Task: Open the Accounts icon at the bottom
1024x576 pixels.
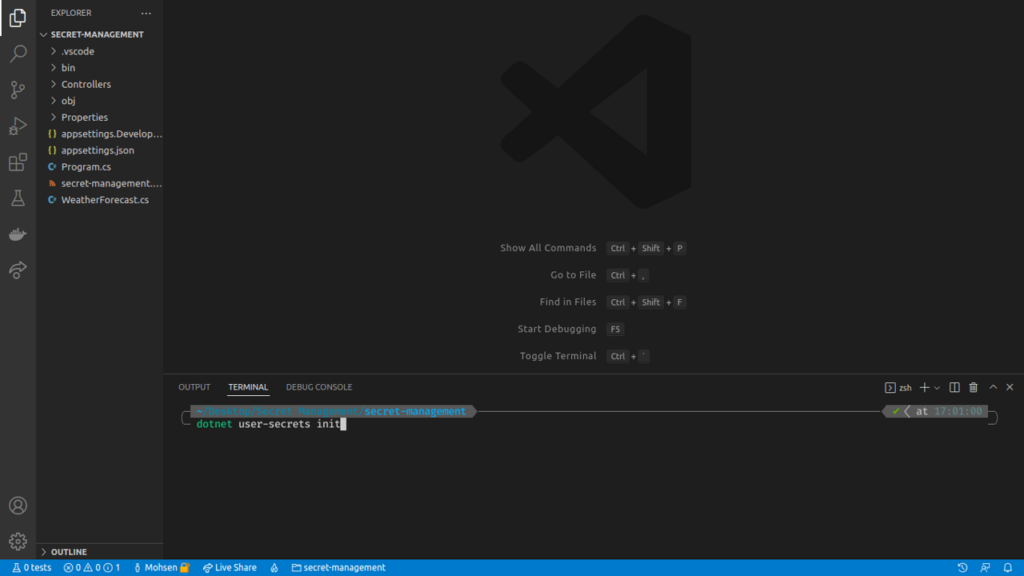Action: [x=17, y=505]
